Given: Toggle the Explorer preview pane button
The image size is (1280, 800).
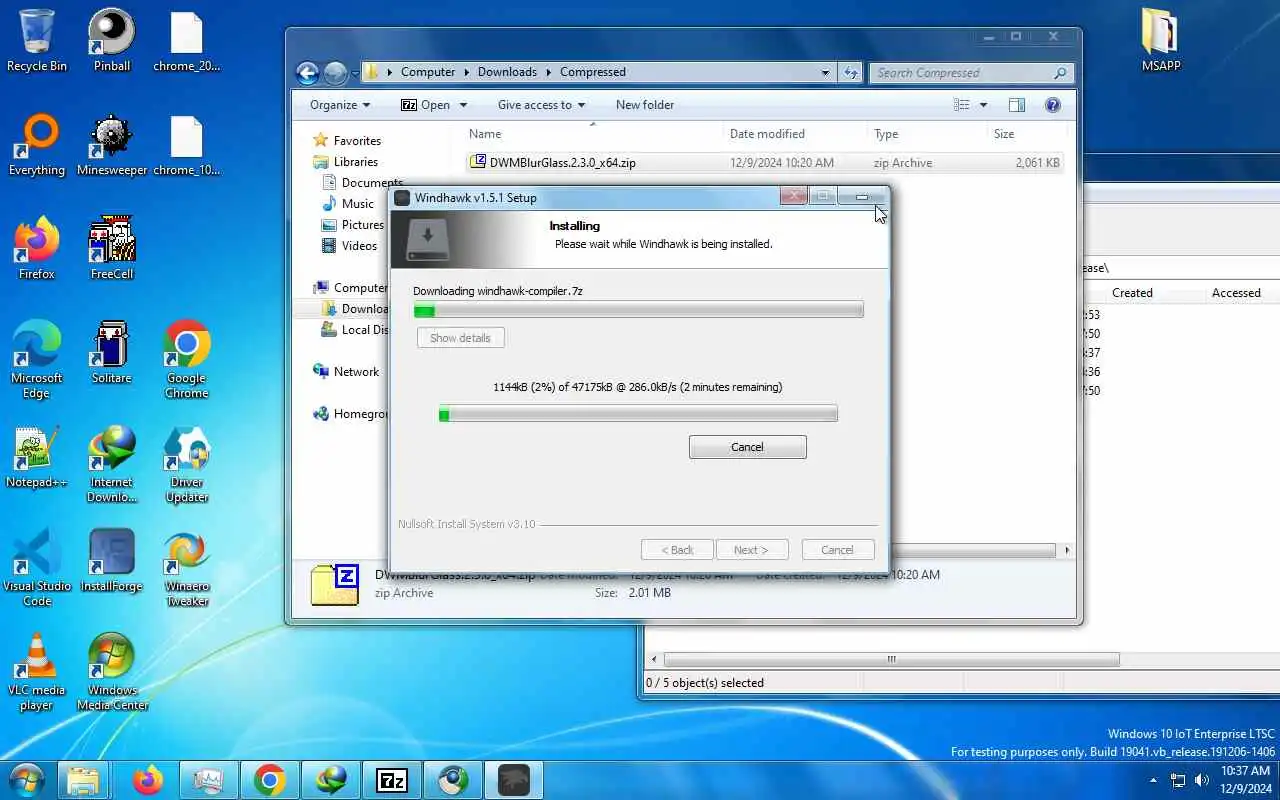Looking at the screenshot, I should point(1017,104).
